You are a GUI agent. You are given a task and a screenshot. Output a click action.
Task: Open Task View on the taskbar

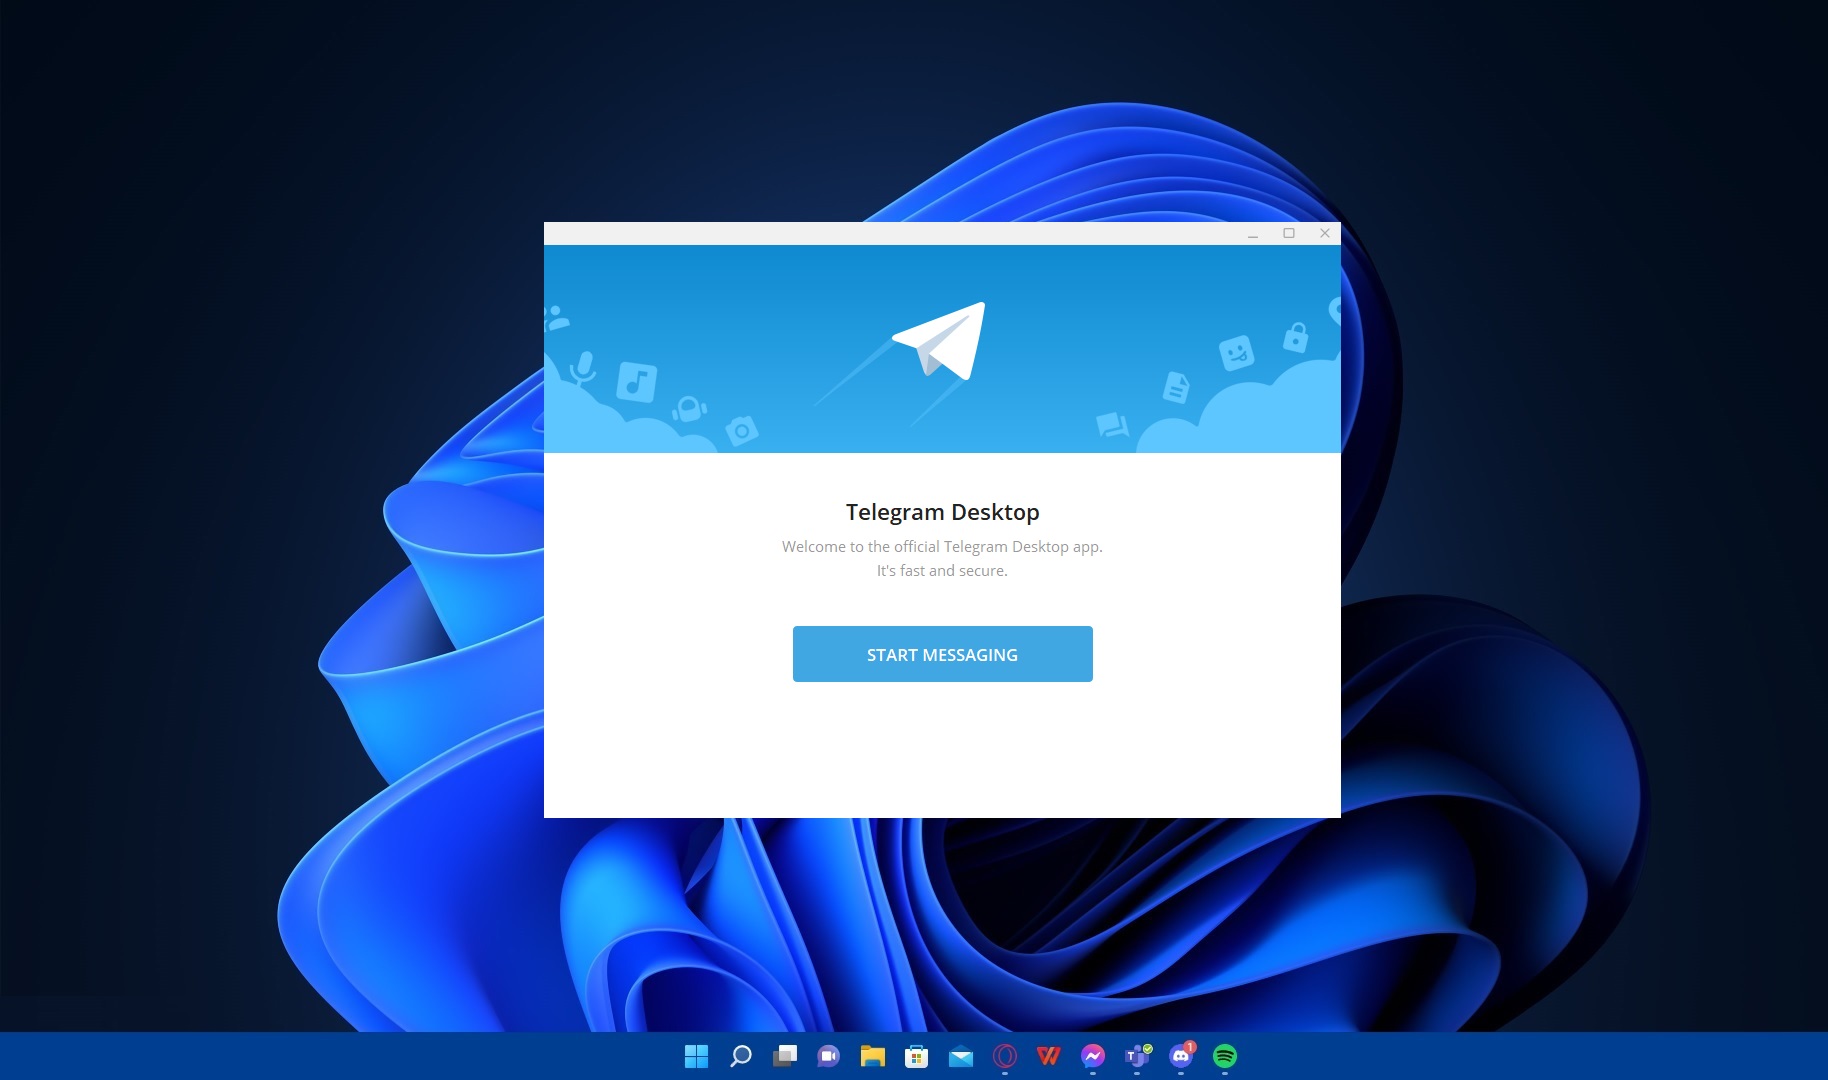coord(785,1056)
